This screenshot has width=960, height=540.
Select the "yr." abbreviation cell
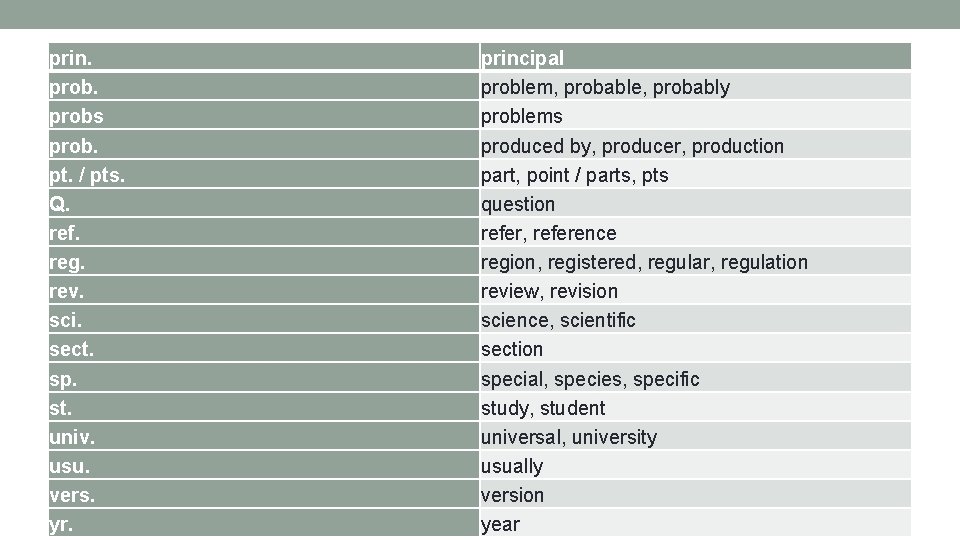(61, 524)
